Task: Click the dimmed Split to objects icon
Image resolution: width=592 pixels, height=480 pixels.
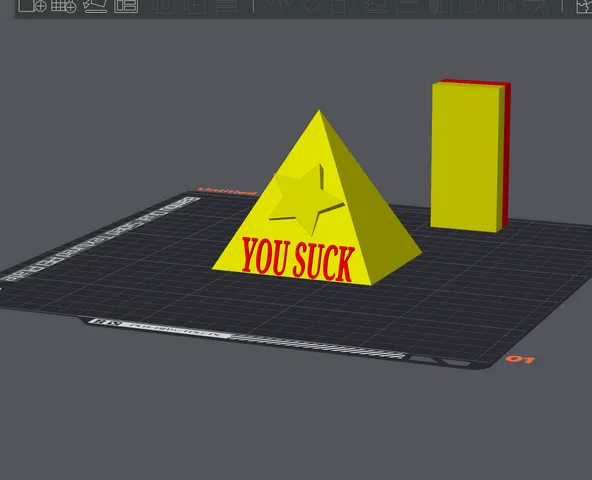Action: [164, 6]
